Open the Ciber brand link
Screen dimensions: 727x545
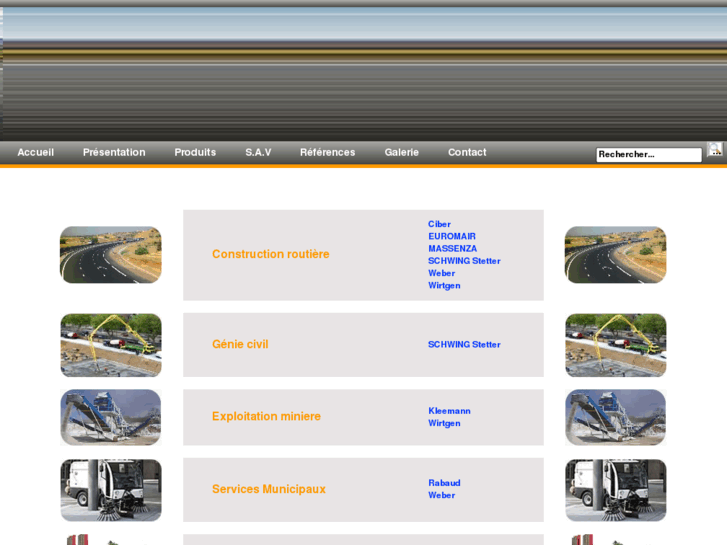click(439, 224)
